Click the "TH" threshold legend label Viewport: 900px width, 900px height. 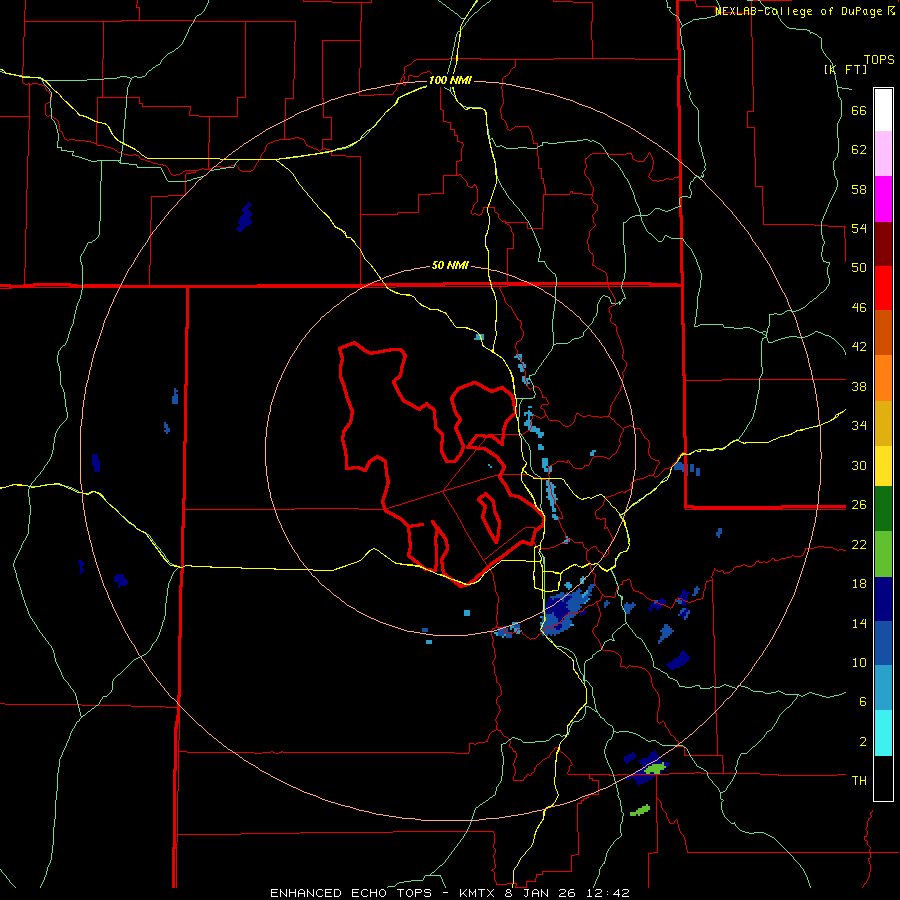[x=859, y=781]
